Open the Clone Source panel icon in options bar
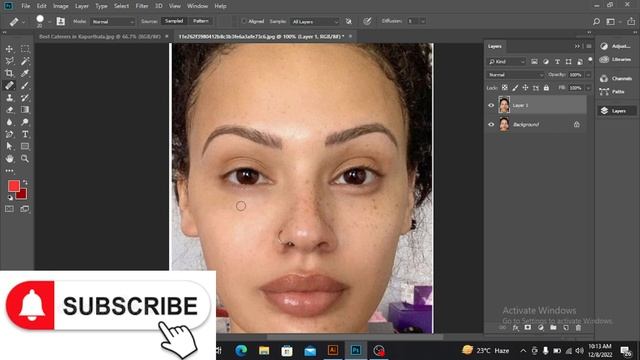The height and width of the screenshot is (360, 640). (x=60, y=21)
